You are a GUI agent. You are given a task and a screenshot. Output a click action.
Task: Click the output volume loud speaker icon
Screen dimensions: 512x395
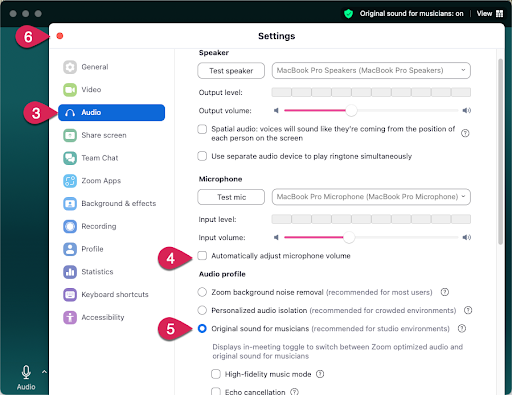pyautogui.click(x=467, y=110)
